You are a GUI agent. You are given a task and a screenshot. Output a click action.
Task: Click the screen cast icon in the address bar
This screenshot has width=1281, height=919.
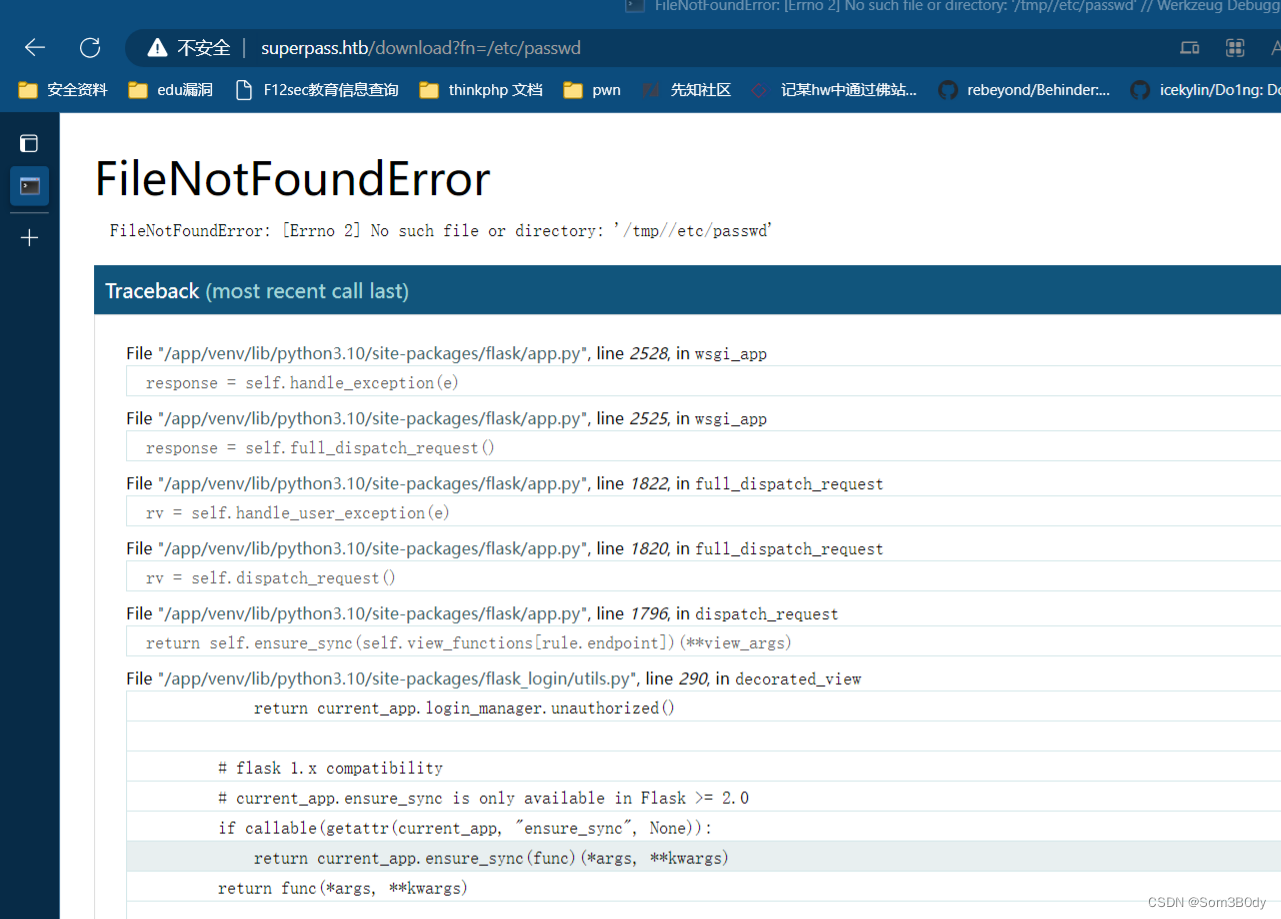[x=1189, y=48]
